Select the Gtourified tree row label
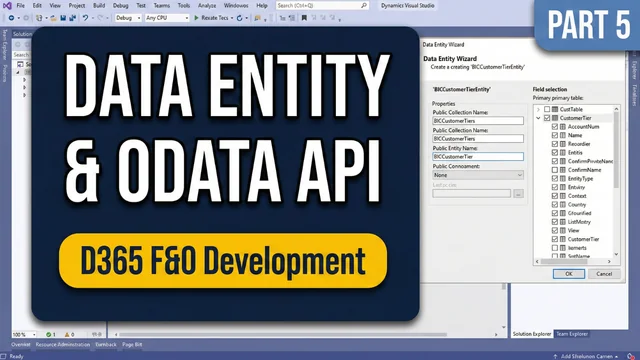Viewport: 640px width, 360px height. click(x=580, y=213)
